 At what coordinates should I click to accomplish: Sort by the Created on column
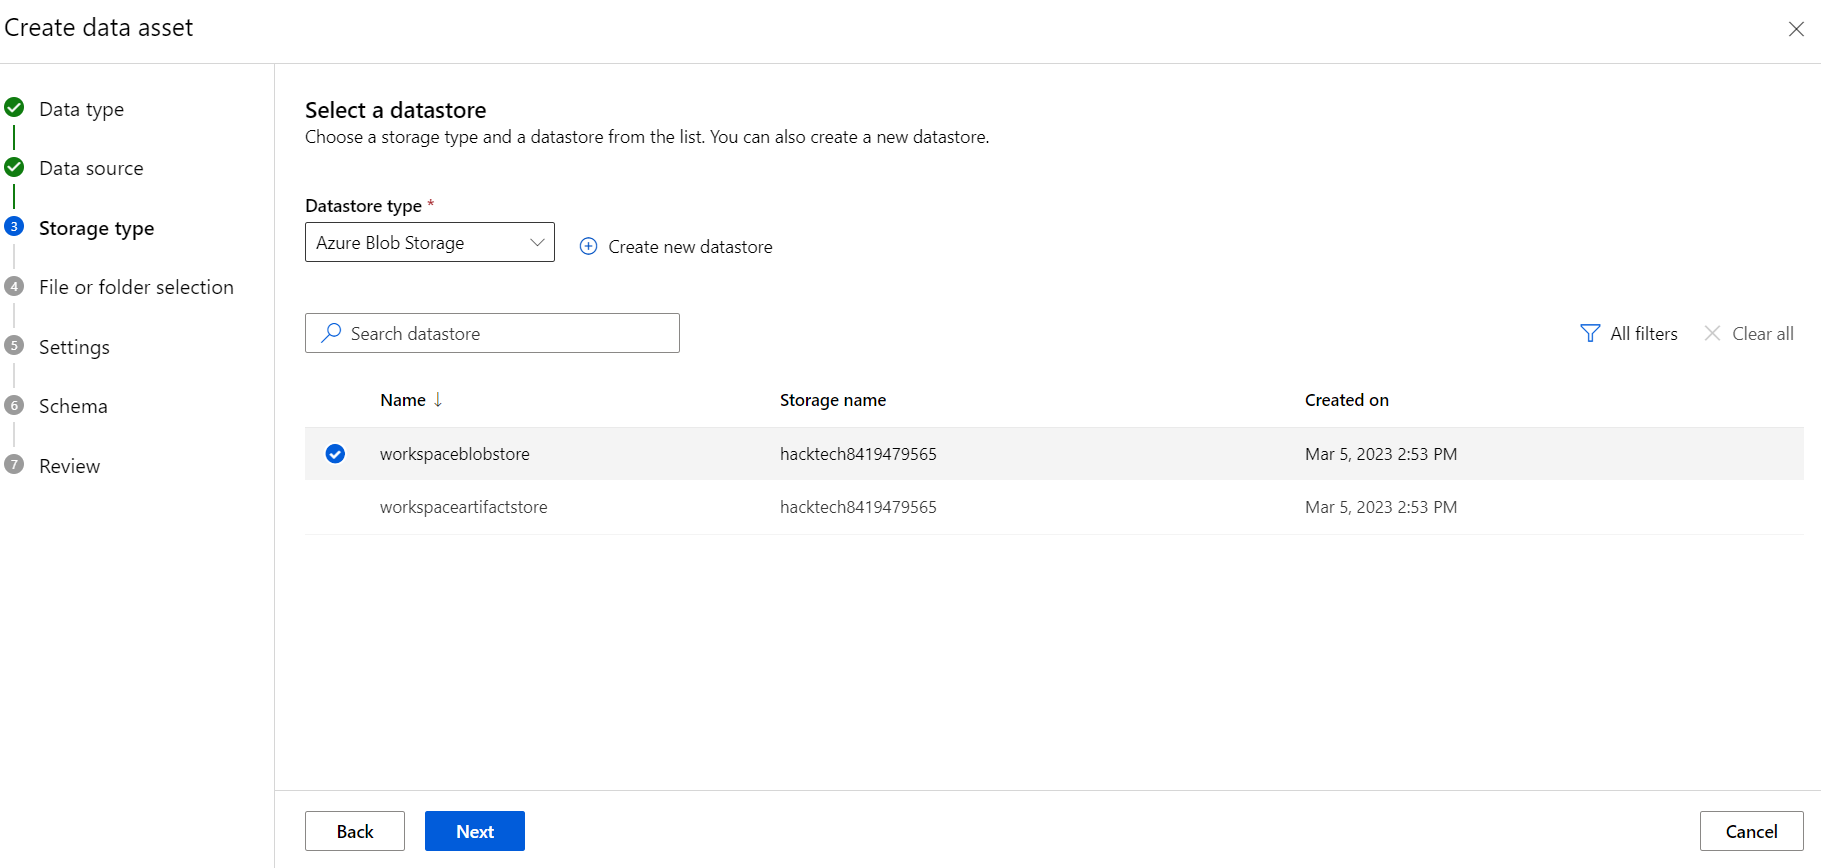[1346, 400]
